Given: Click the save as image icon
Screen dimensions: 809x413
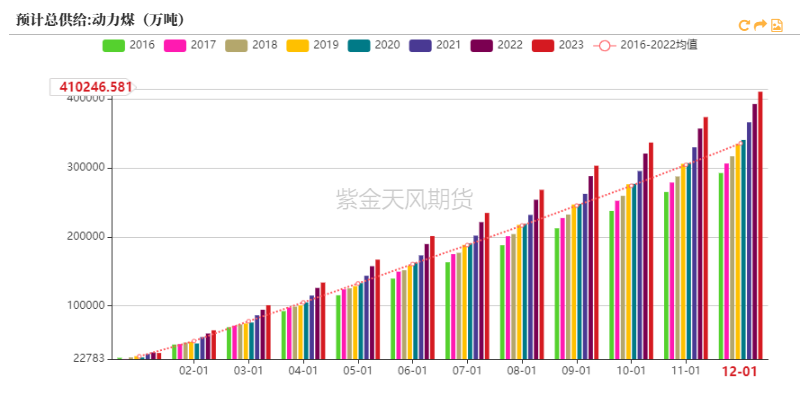Looking at the screenshot, I should 776,25.
